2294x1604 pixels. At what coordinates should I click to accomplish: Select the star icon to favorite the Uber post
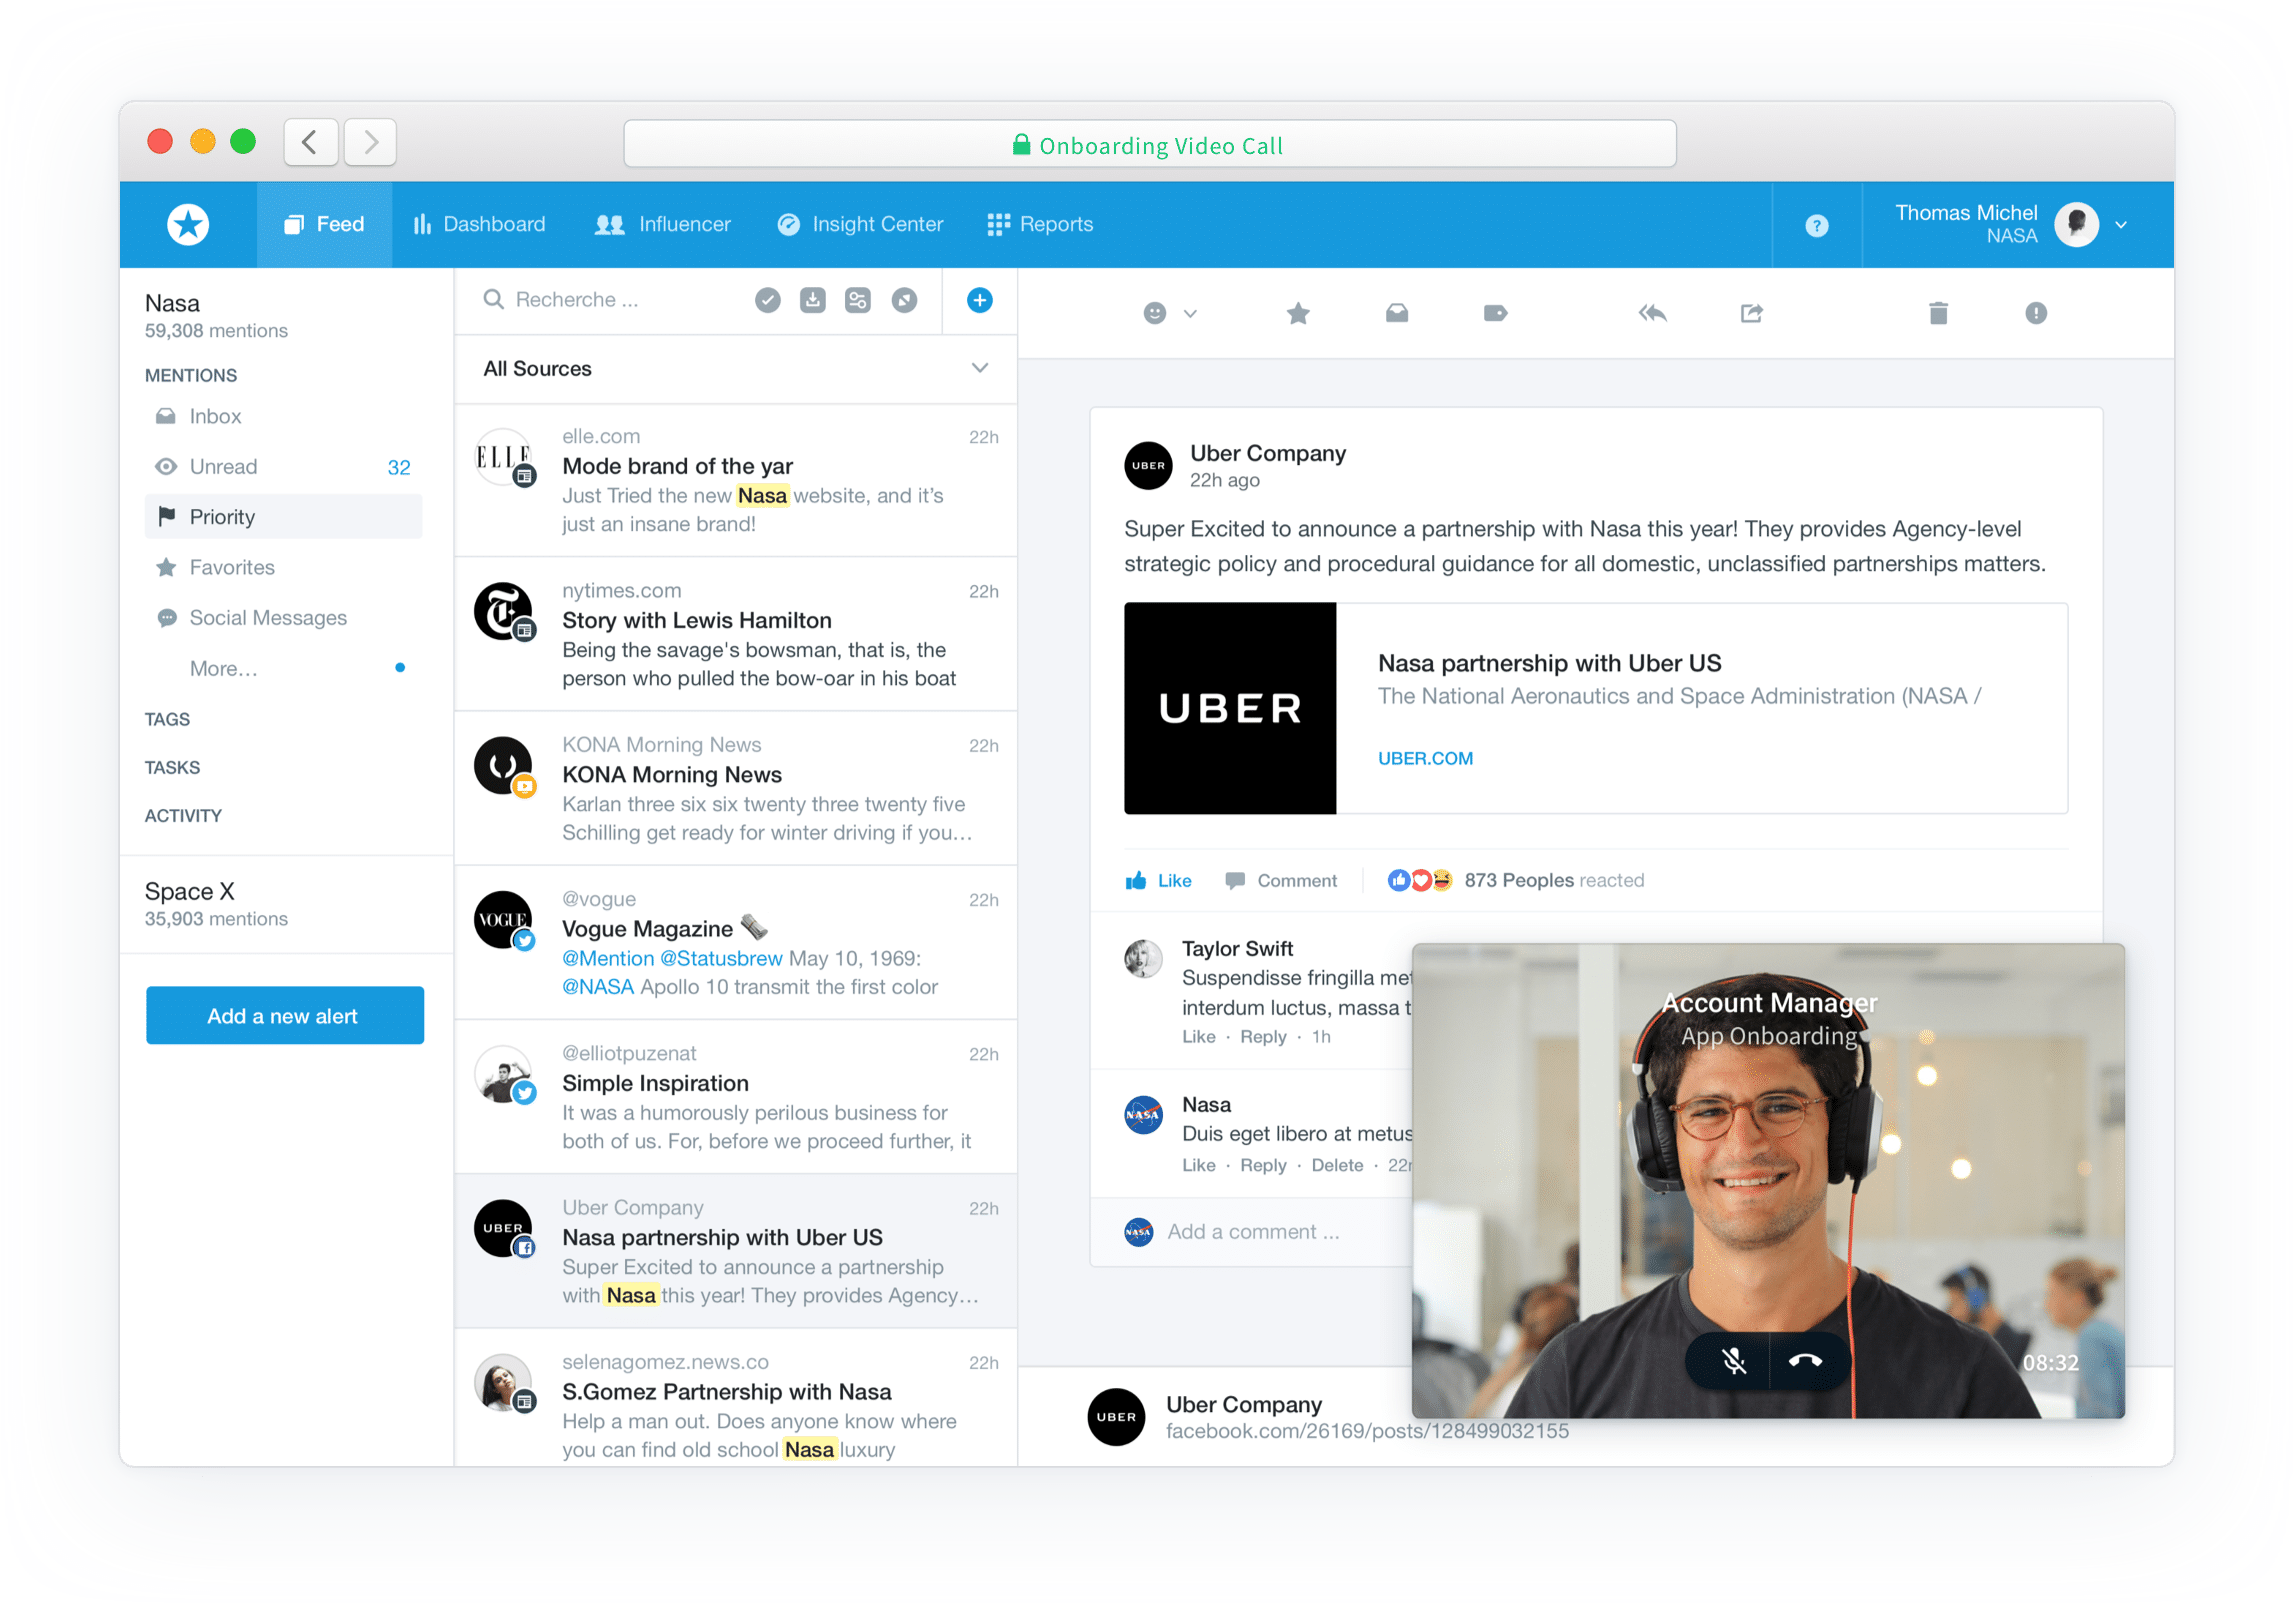point(1297,313)
